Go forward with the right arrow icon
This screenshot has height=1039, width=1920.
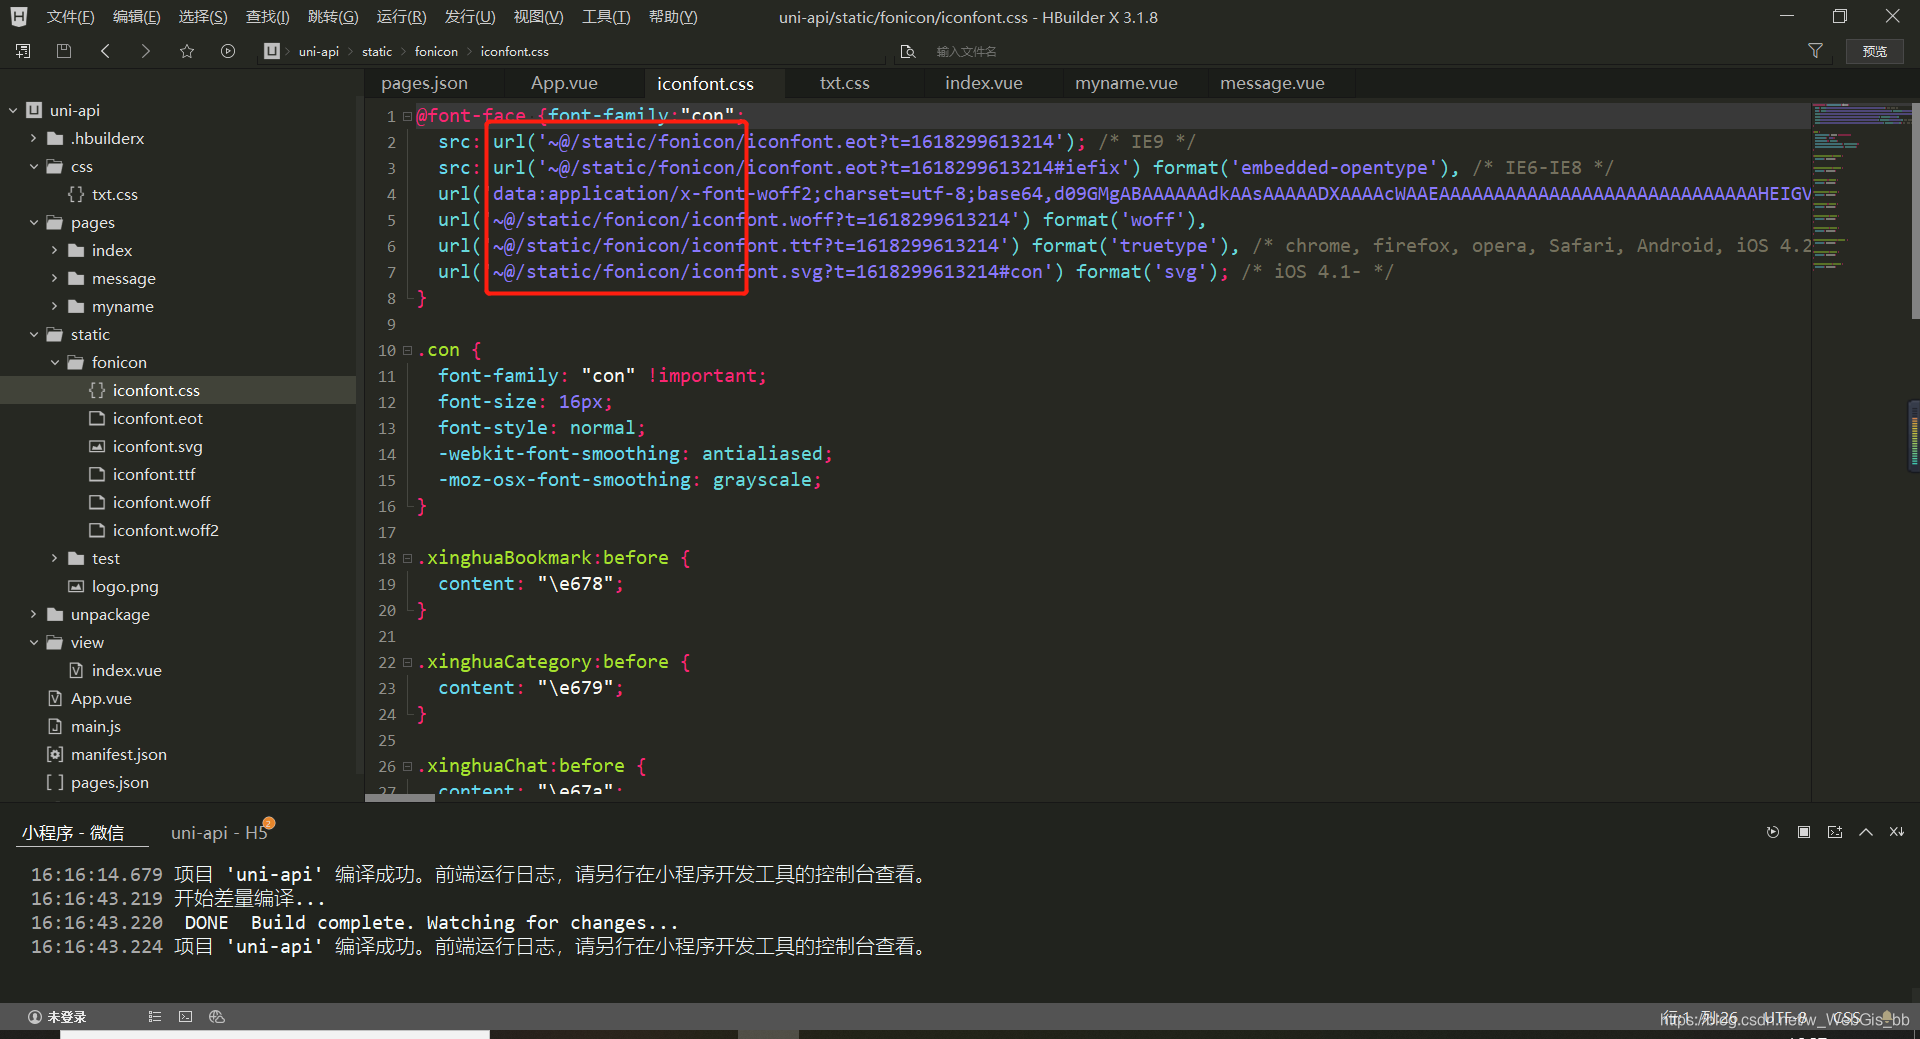coord(146,51)
